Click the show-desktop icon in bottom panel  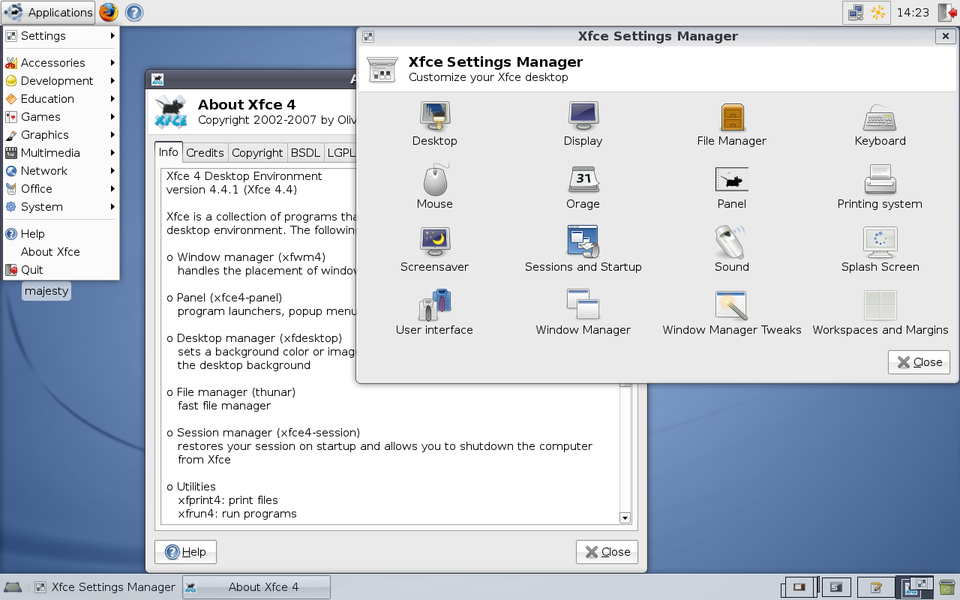tap(13, 587)
